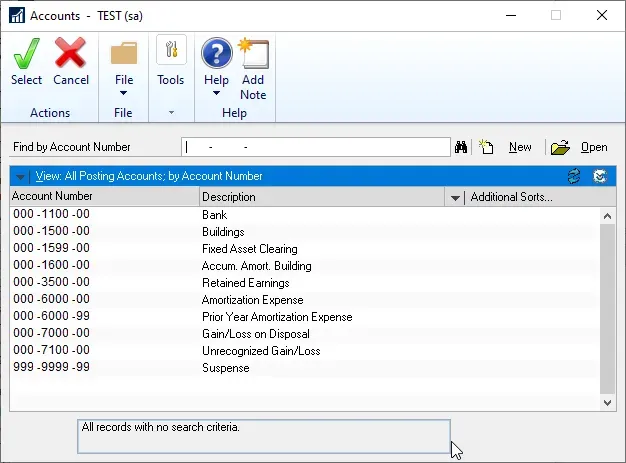Click View: All Posting Accounts link
Viewport: 626px width, 463px height.
point(149,176)
